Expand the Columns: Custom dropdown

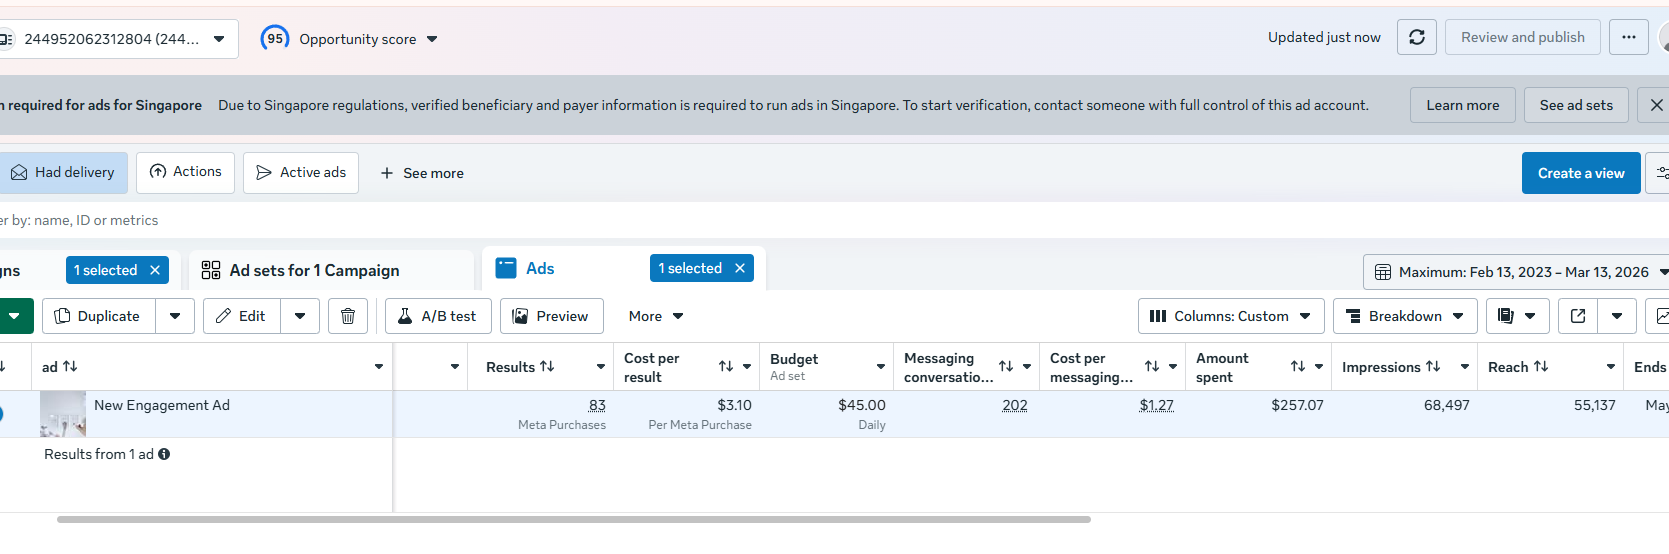[1231, 316]
